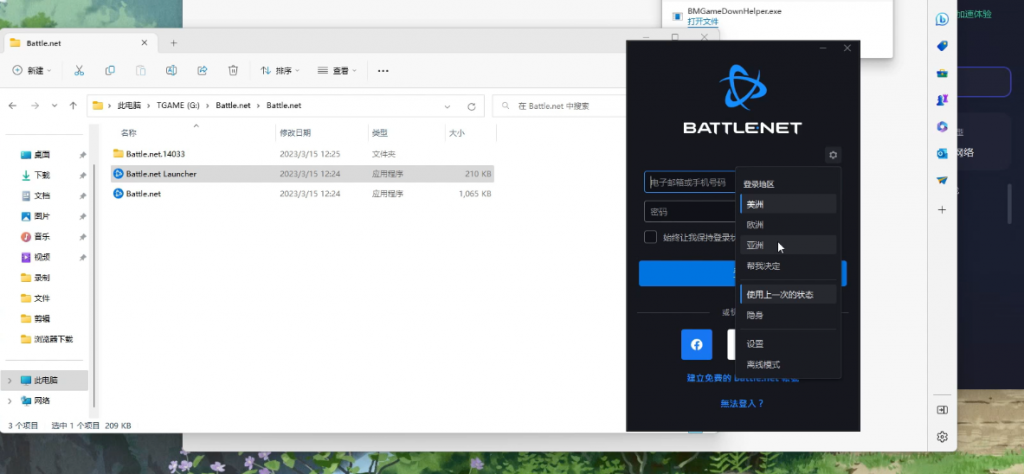
Task: Select the Americas (美洲) region
Action: click(788, 204)
